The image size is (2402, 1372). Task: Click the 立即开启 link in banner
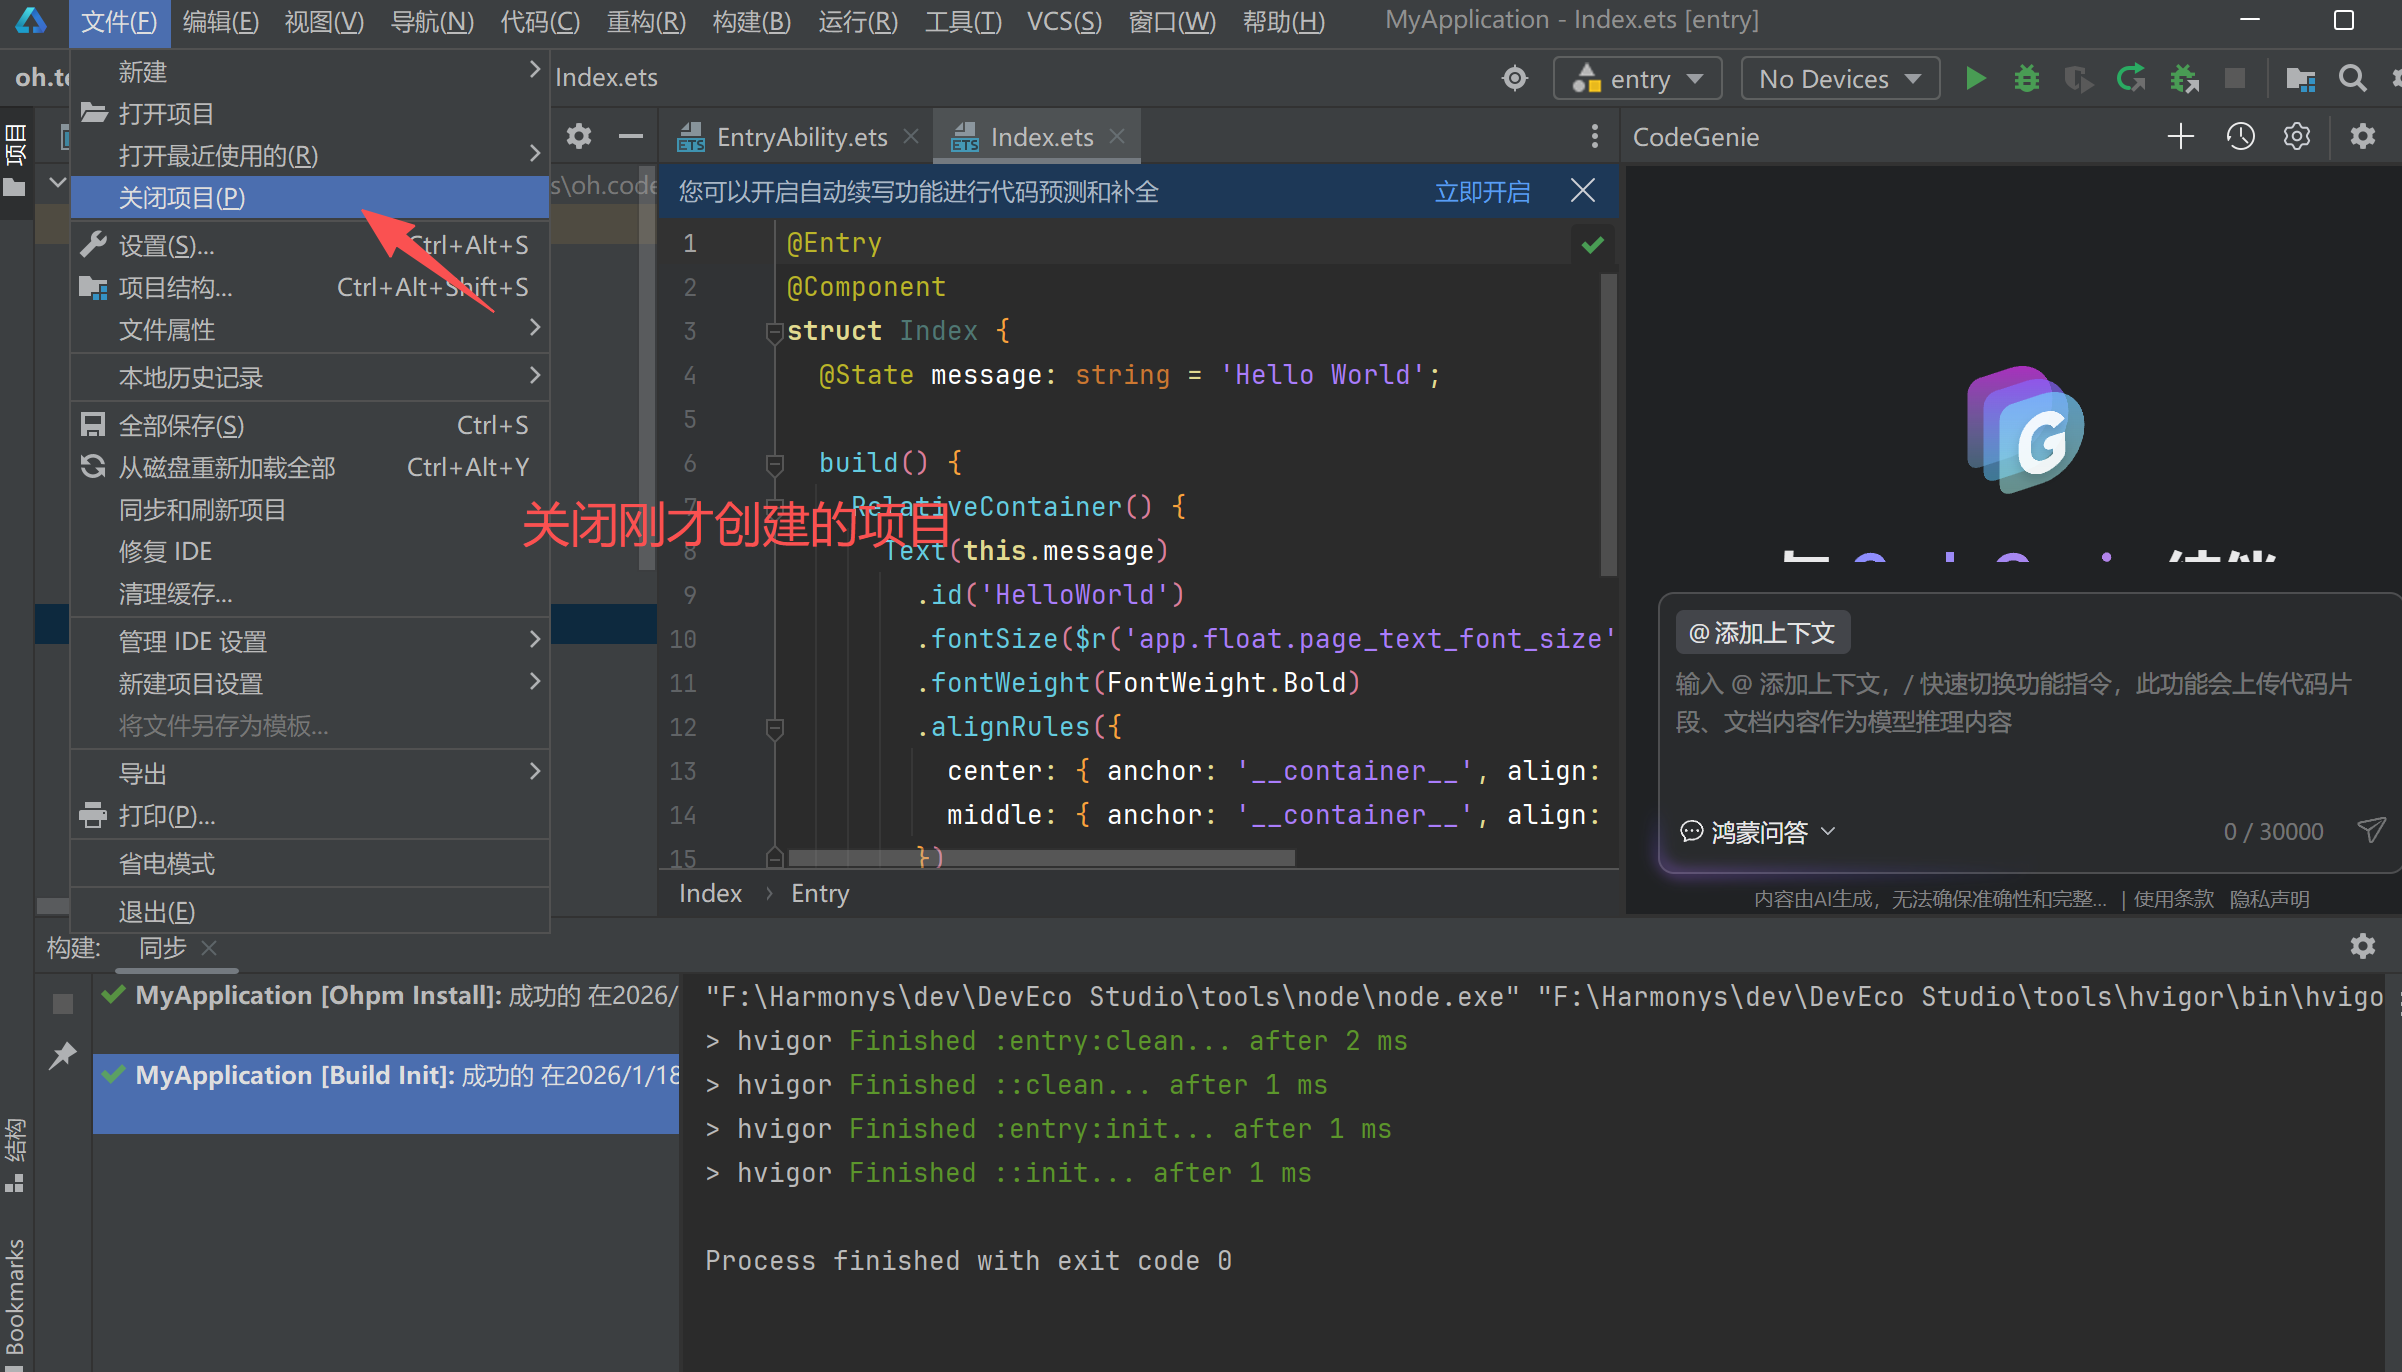1482,191
